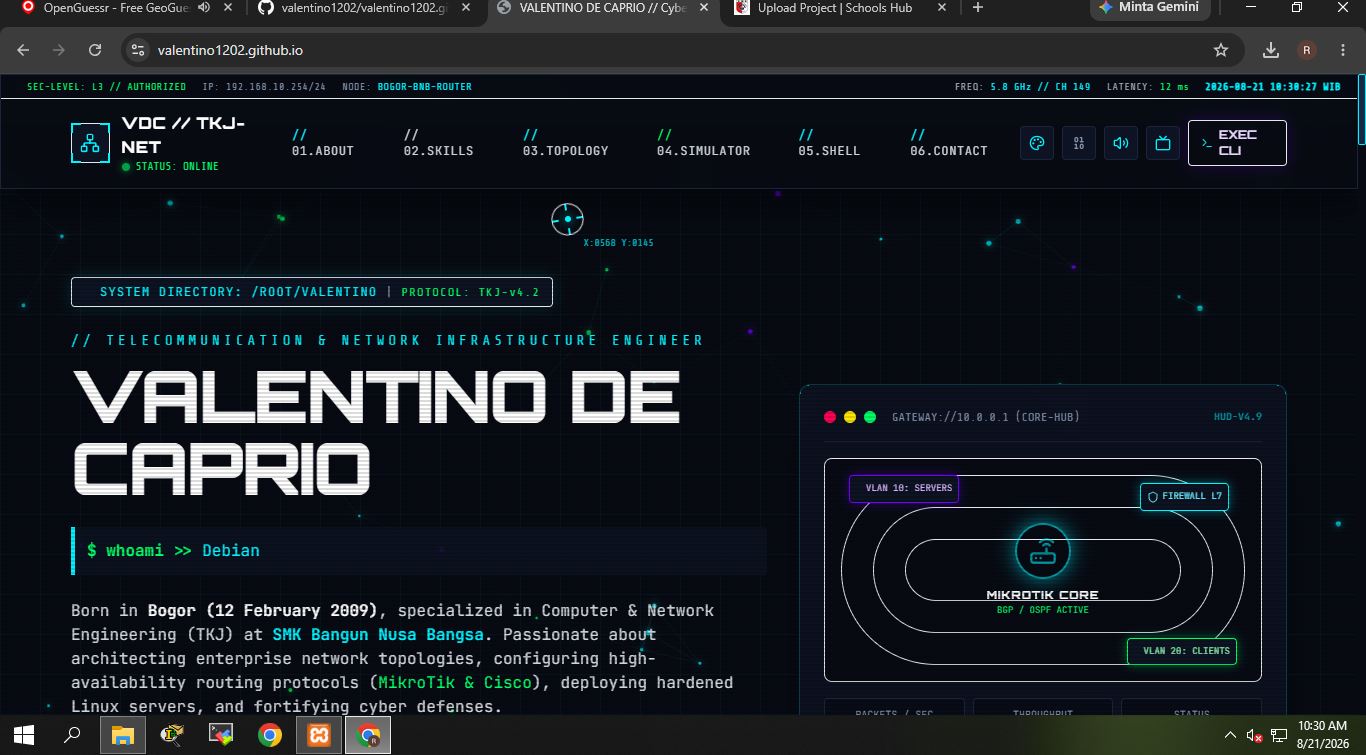Click the page vertical scrollbar thumb
The image size is (1366, 755).
pos(1360,112)
